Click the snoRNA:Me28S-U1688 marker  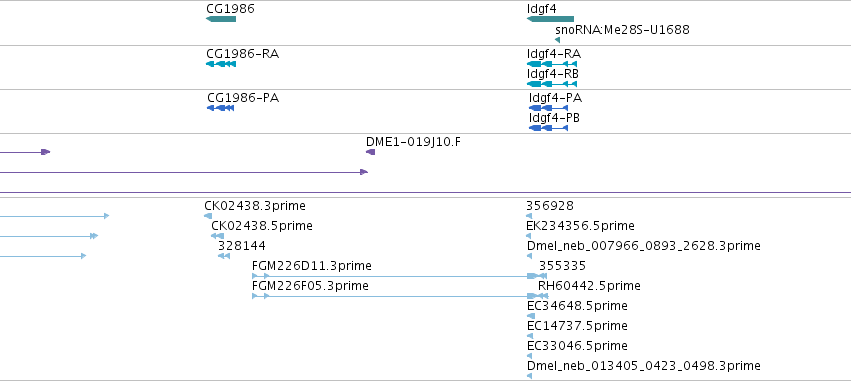pos(557,40)
